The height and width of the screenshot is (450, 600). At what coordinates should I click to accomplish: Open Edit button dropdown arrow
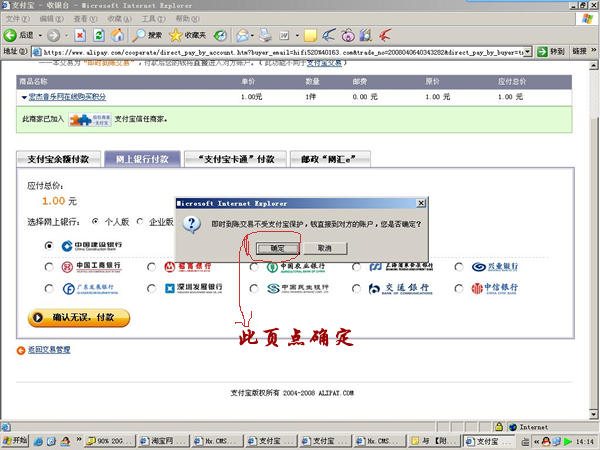(x=297, y=36)
